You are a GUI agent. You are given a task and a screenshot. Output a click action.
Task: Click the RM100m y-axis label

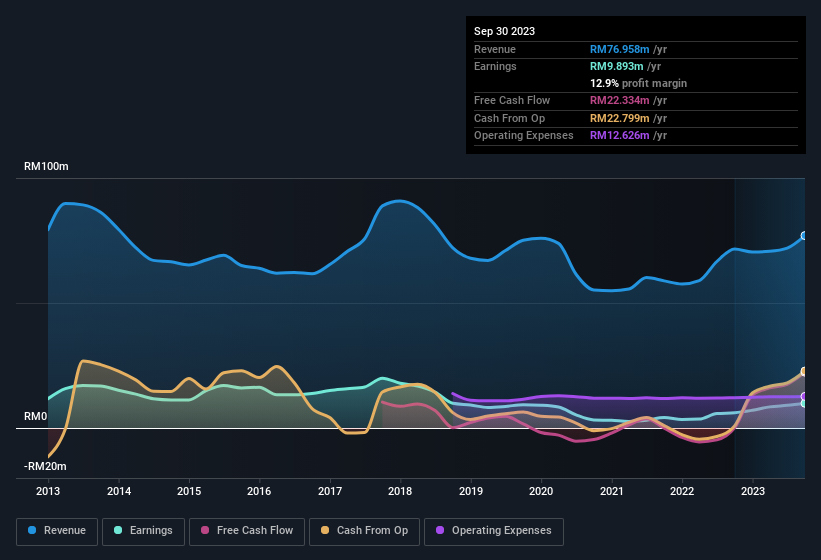[x=46, y=166]
